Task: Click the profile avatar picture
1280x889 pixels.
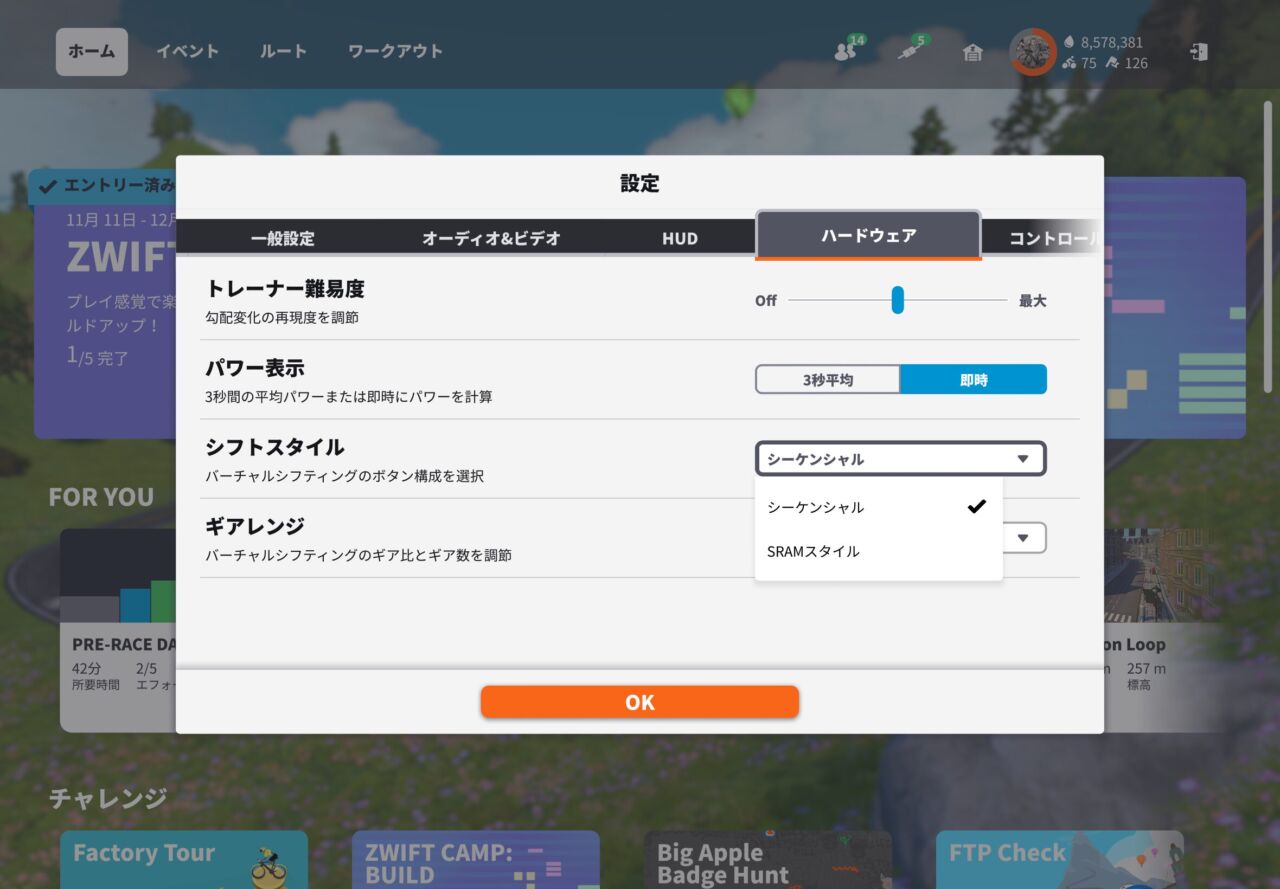Action: [x=1032, y=52]
